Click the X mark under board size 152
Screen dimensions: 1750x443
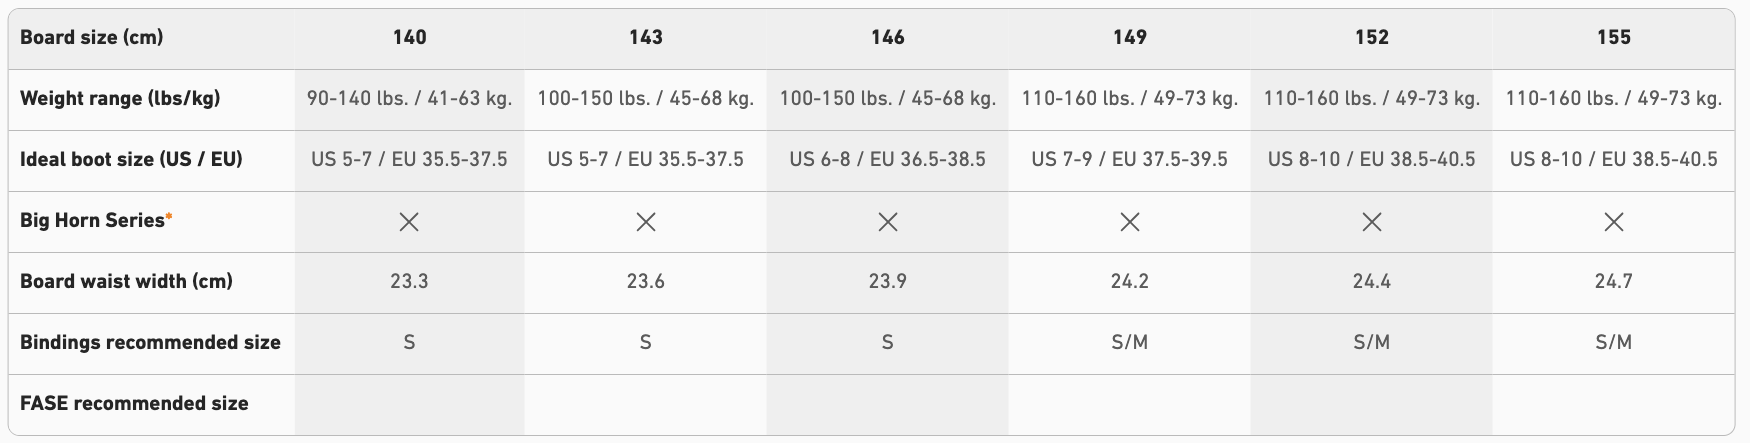click(1372, 221)
